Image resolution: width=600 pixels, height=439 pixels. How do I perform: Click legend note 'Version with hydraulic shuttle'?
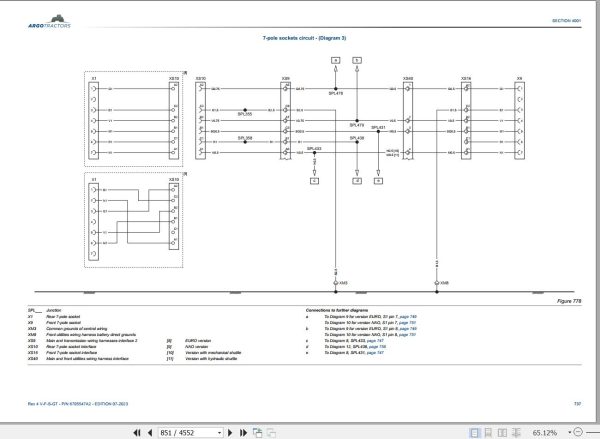(x=211, y=359)
